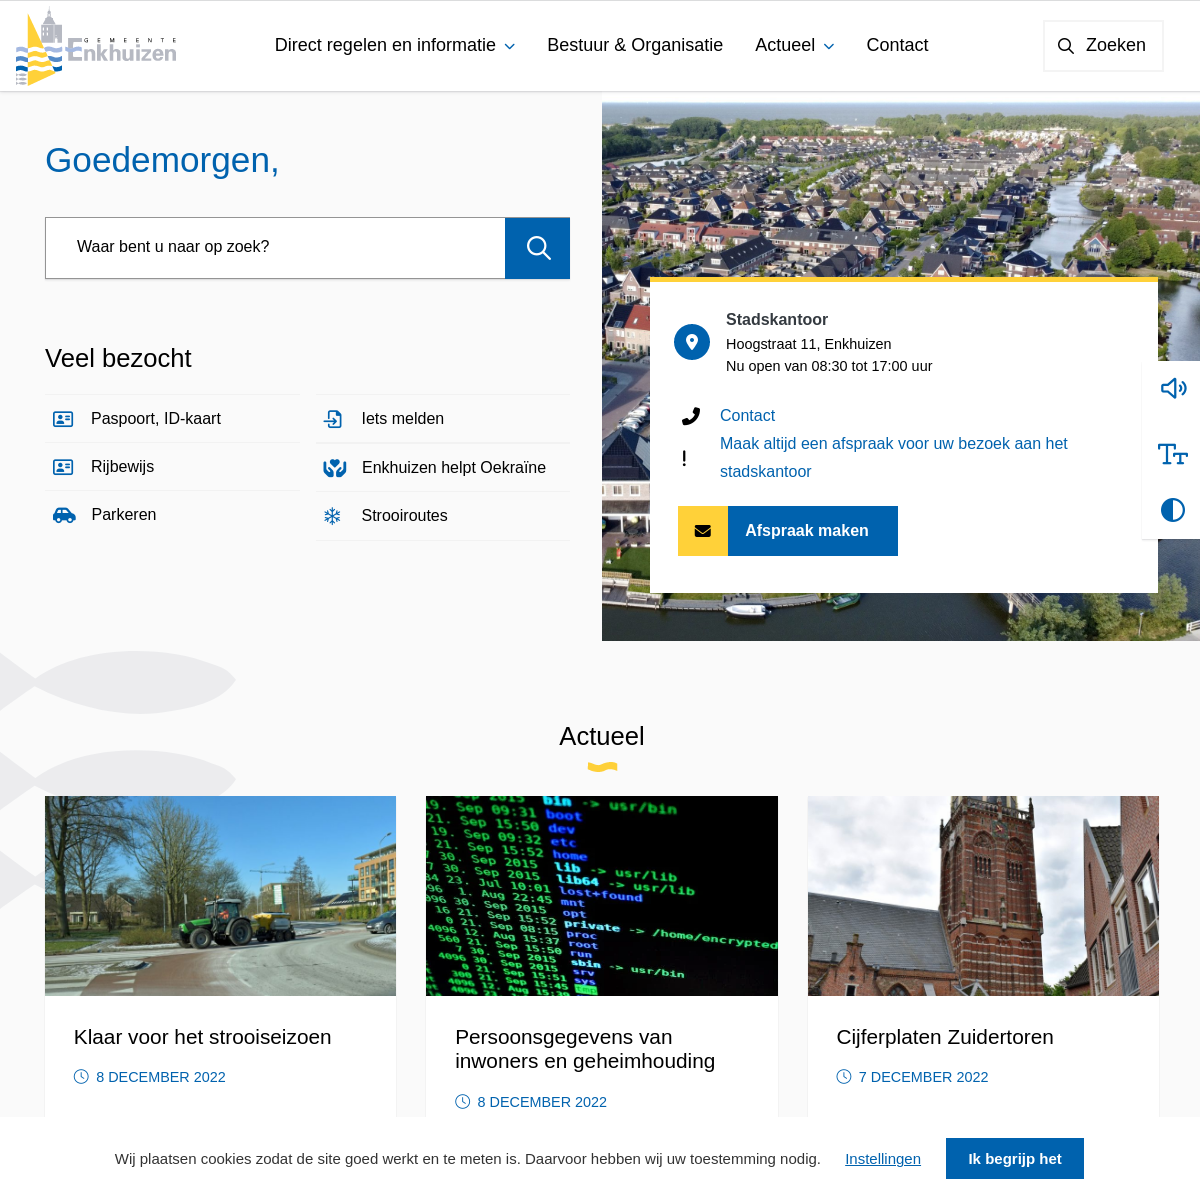The width and height of the screenshot is (1200, 1200).
Task: Expand the Actueel navigation dropdown
Action: (795, 46)
